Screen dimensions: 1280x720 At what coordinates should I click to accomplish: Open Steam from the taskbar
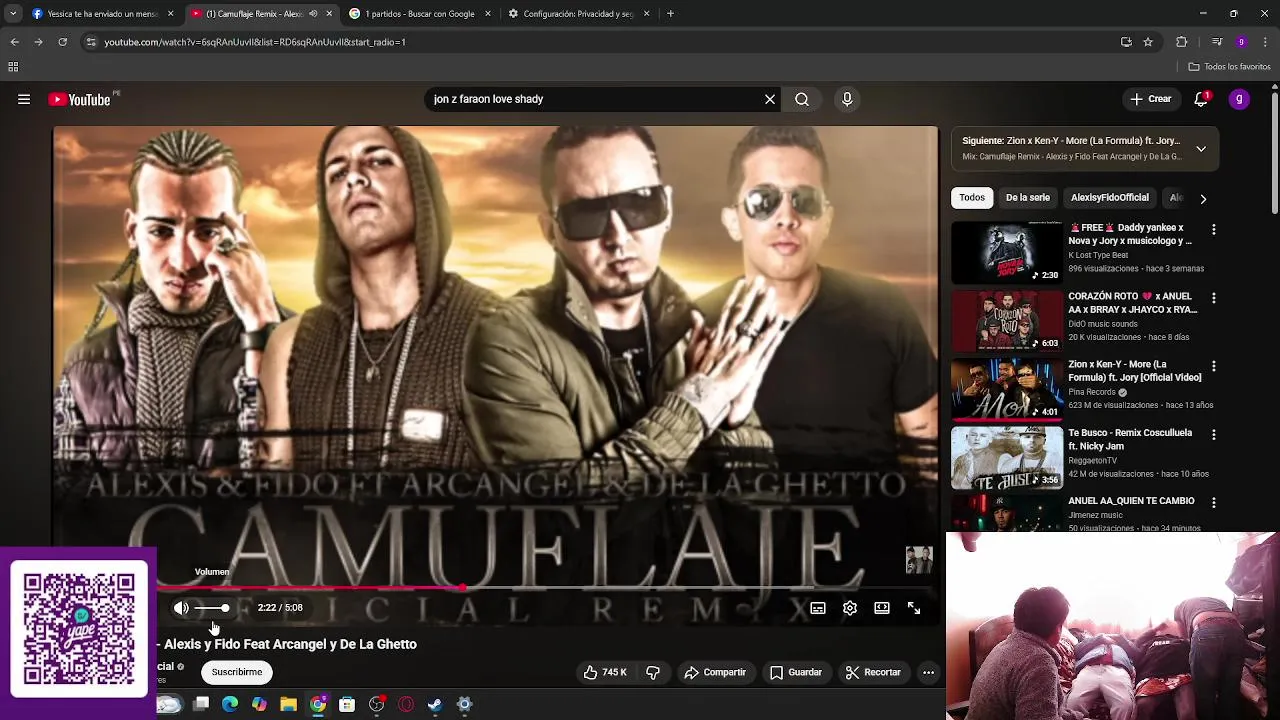pos(435,705)
